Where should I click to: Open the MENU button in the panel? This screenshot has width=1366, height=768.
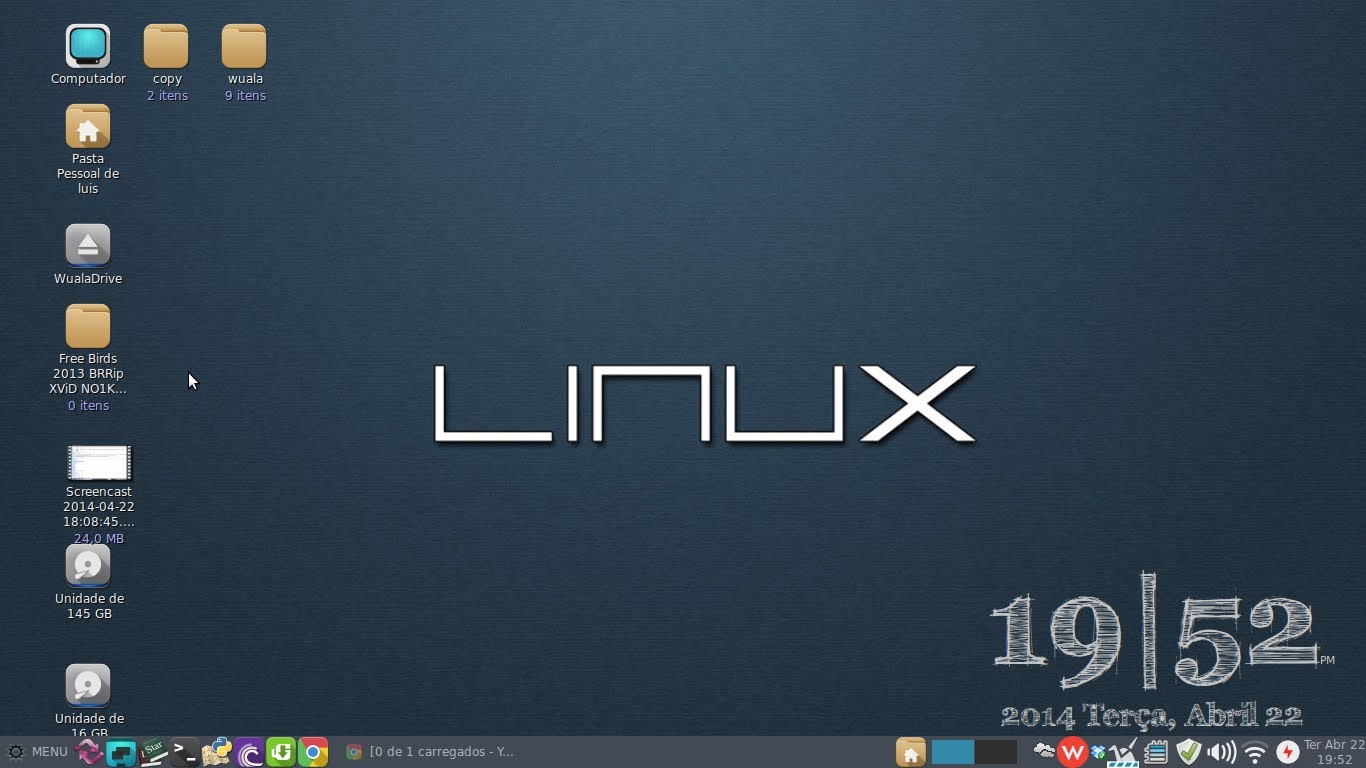(x=38, y=752)
